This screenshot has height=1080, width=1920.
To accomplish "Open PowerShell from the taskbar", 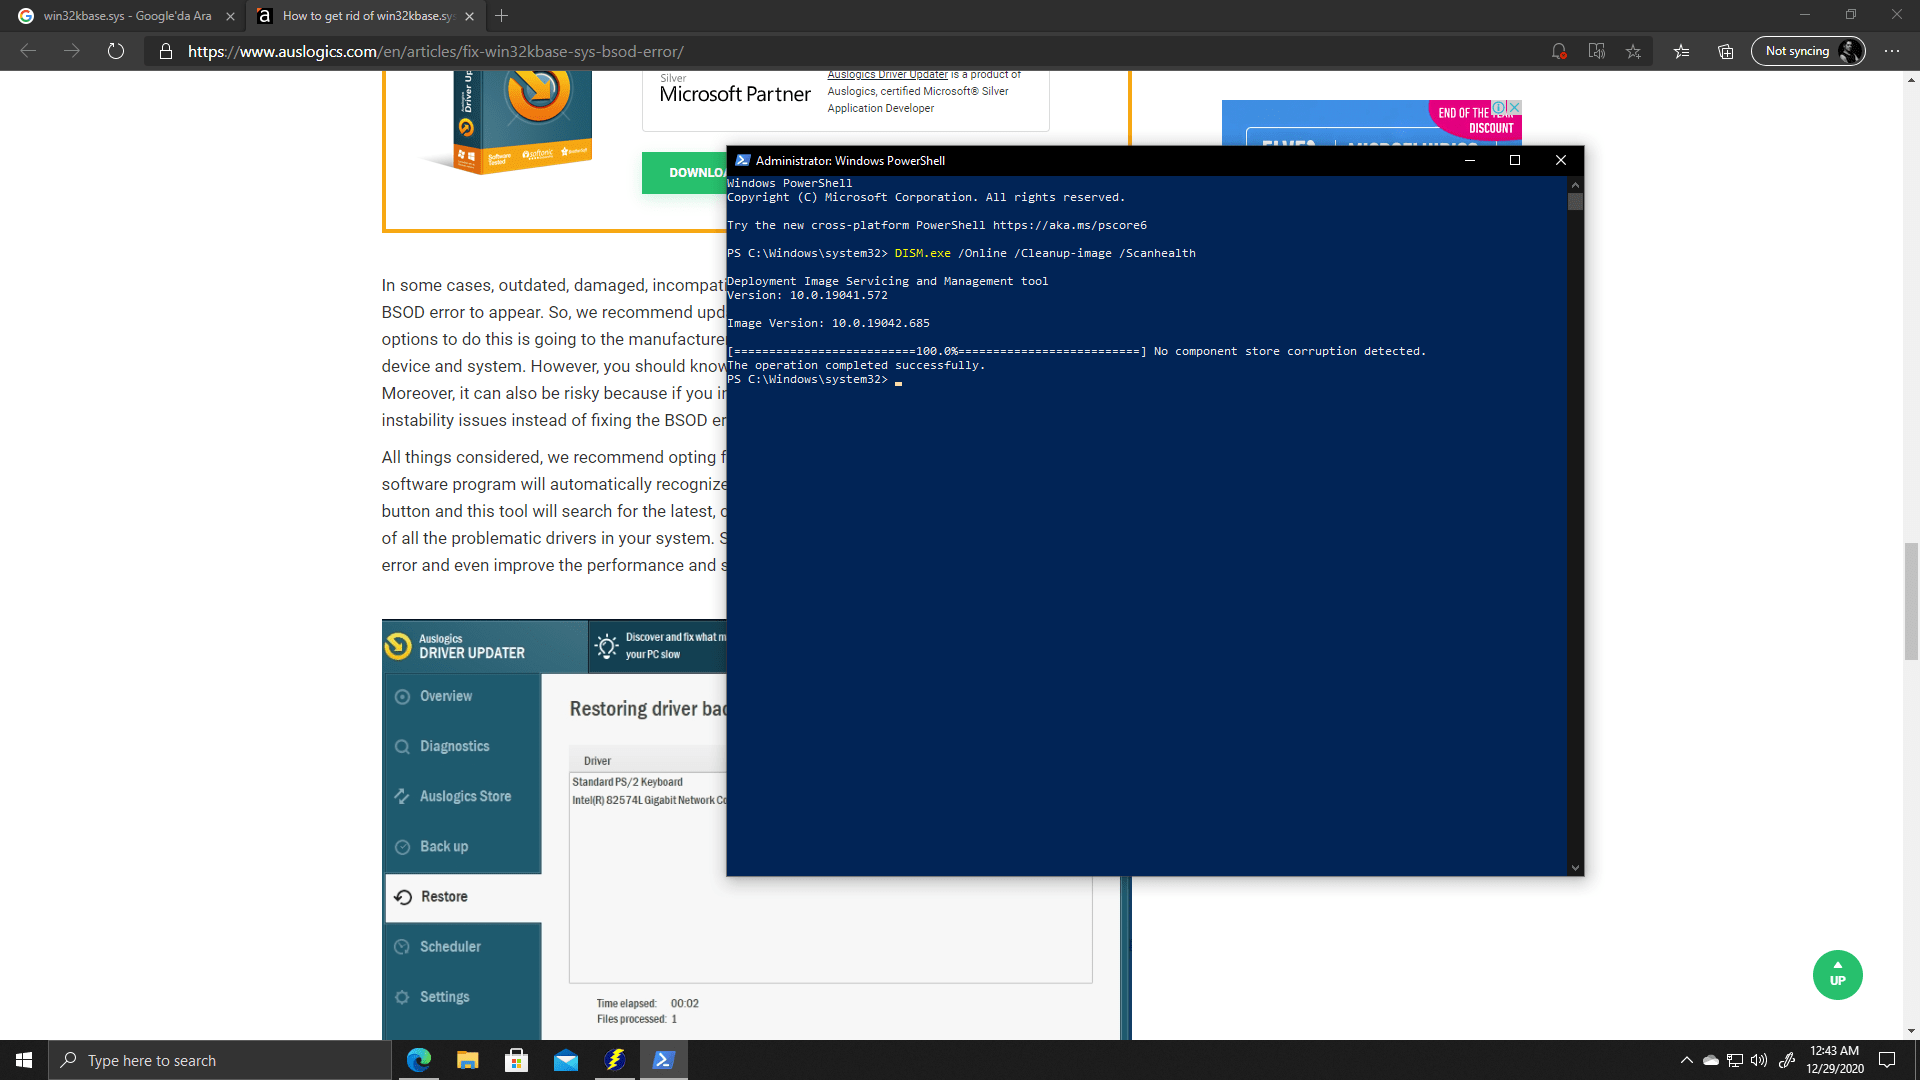I will pyautogui.click(x=663, y=1060).
